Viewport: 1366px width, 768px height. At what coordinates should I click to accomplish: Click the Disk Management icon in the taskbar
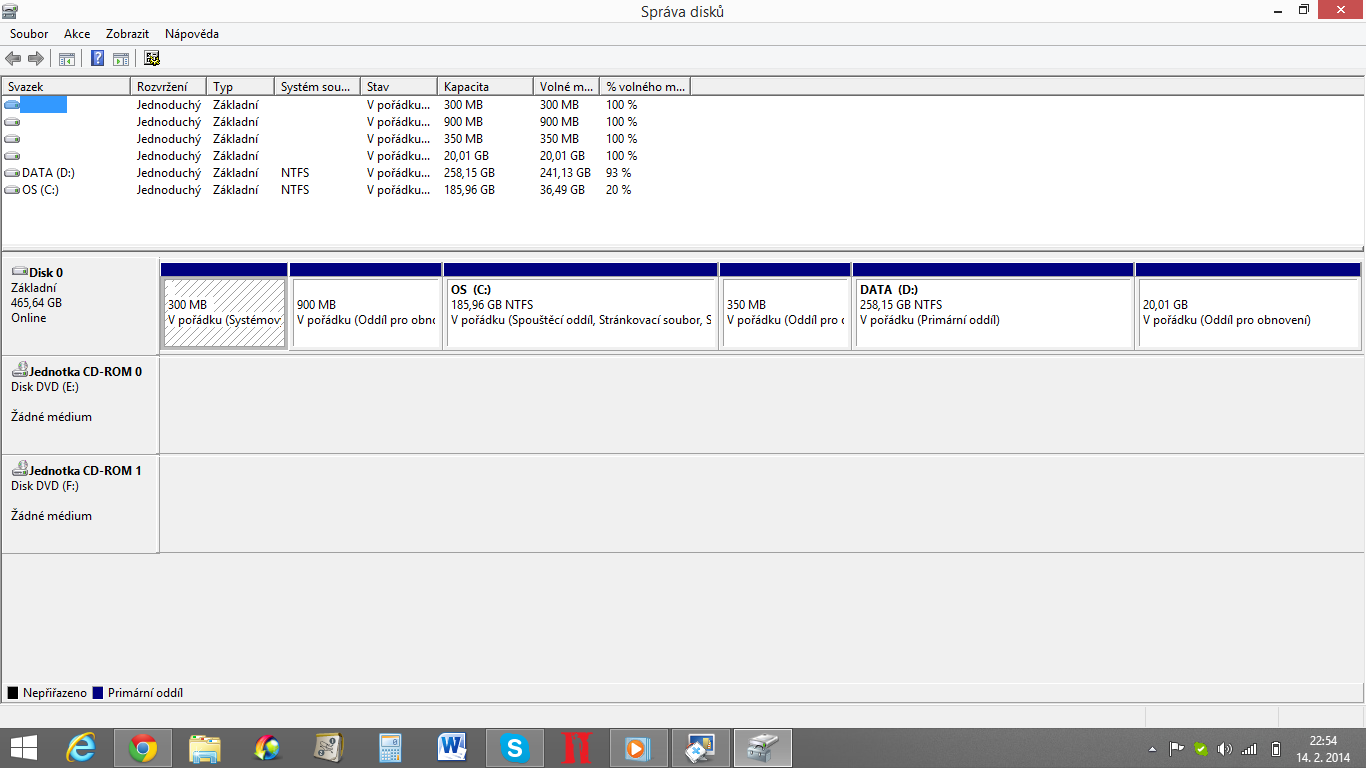click(x=763, y=748)
